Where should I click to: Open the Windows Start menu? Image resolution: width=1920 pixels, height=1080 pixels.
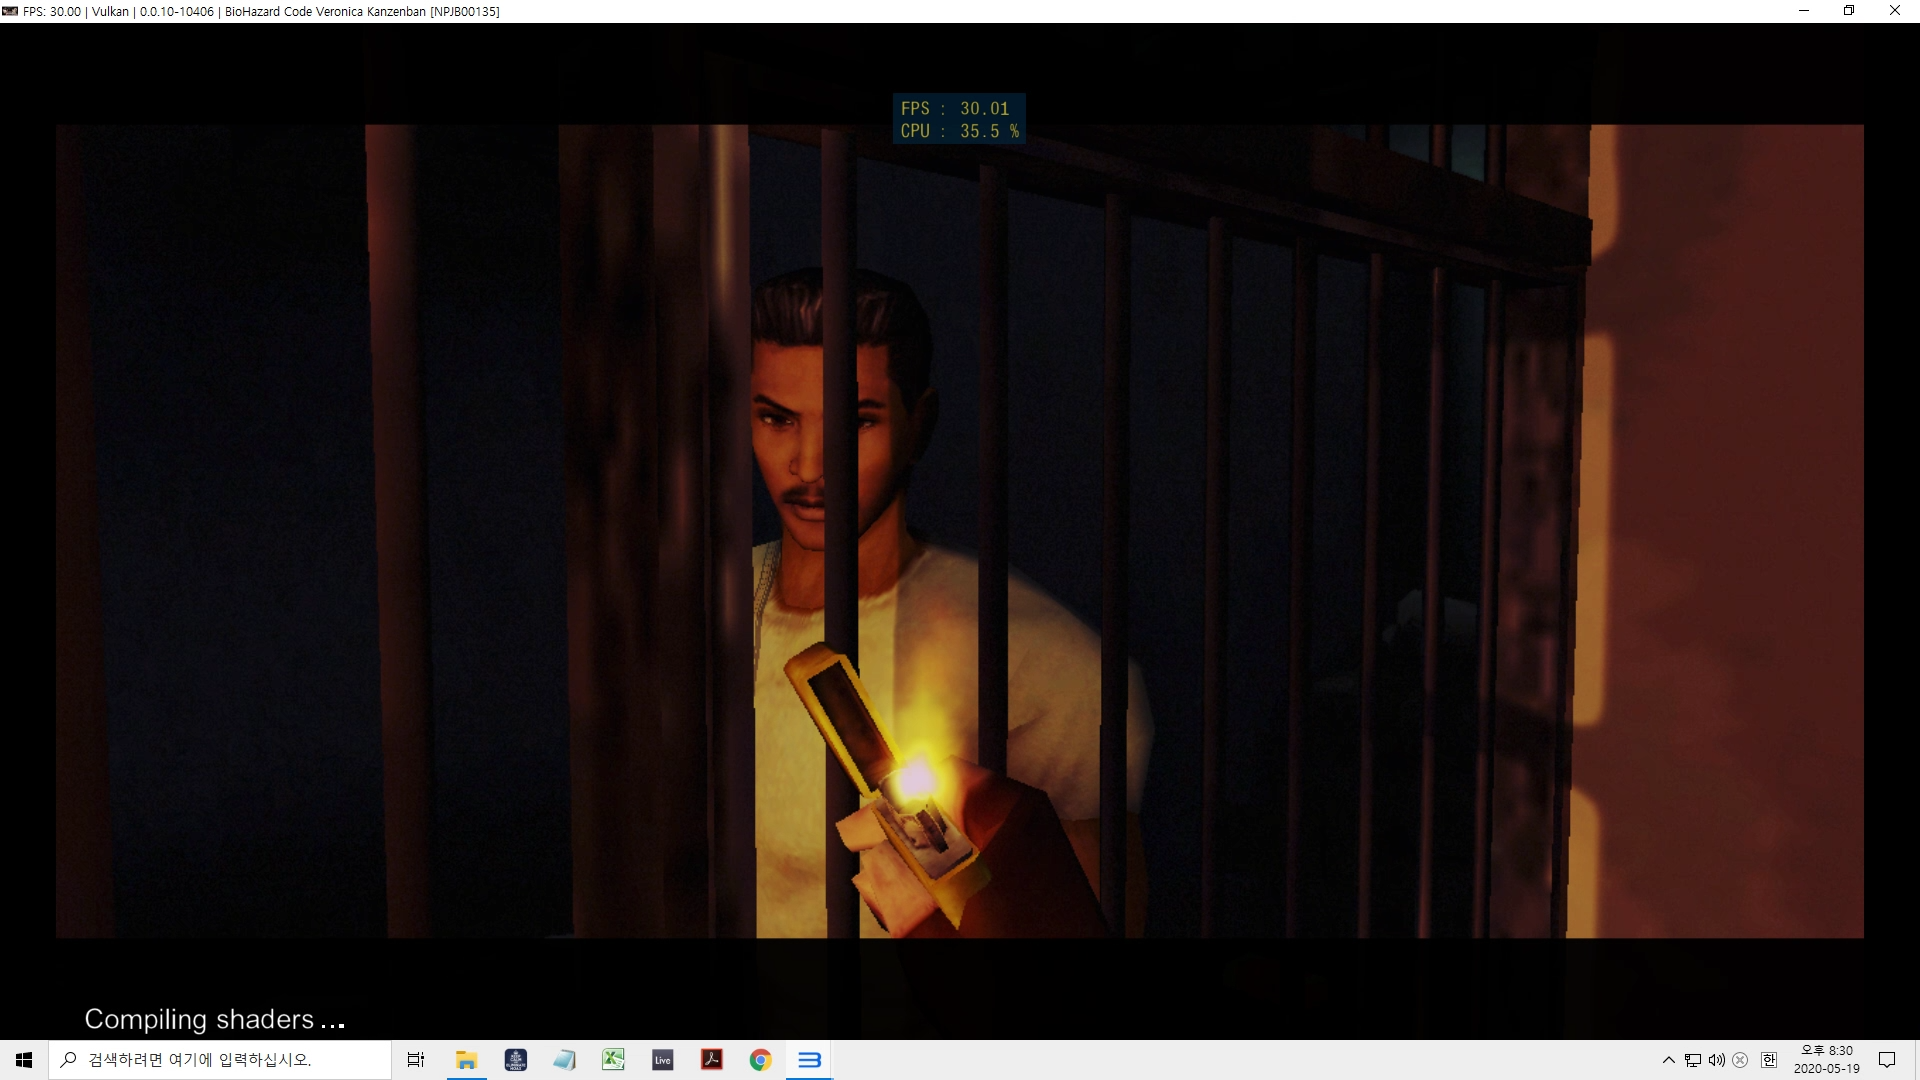[x=24, y=1060]
